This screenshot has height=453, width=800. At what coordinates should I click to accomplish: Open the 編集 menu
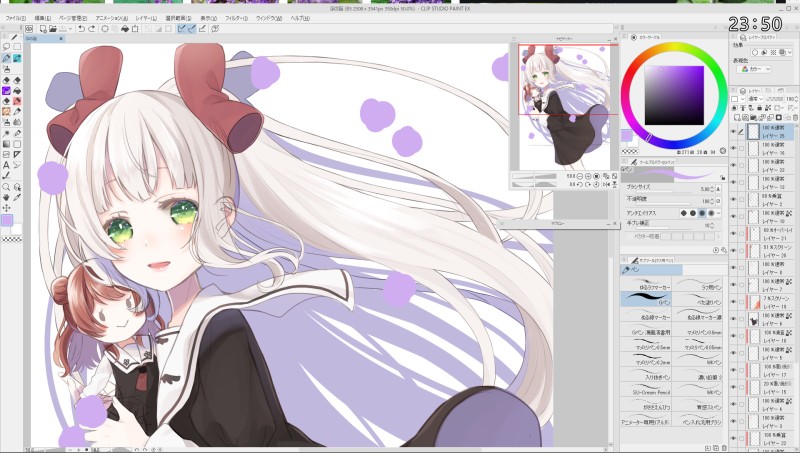point(42,18)
